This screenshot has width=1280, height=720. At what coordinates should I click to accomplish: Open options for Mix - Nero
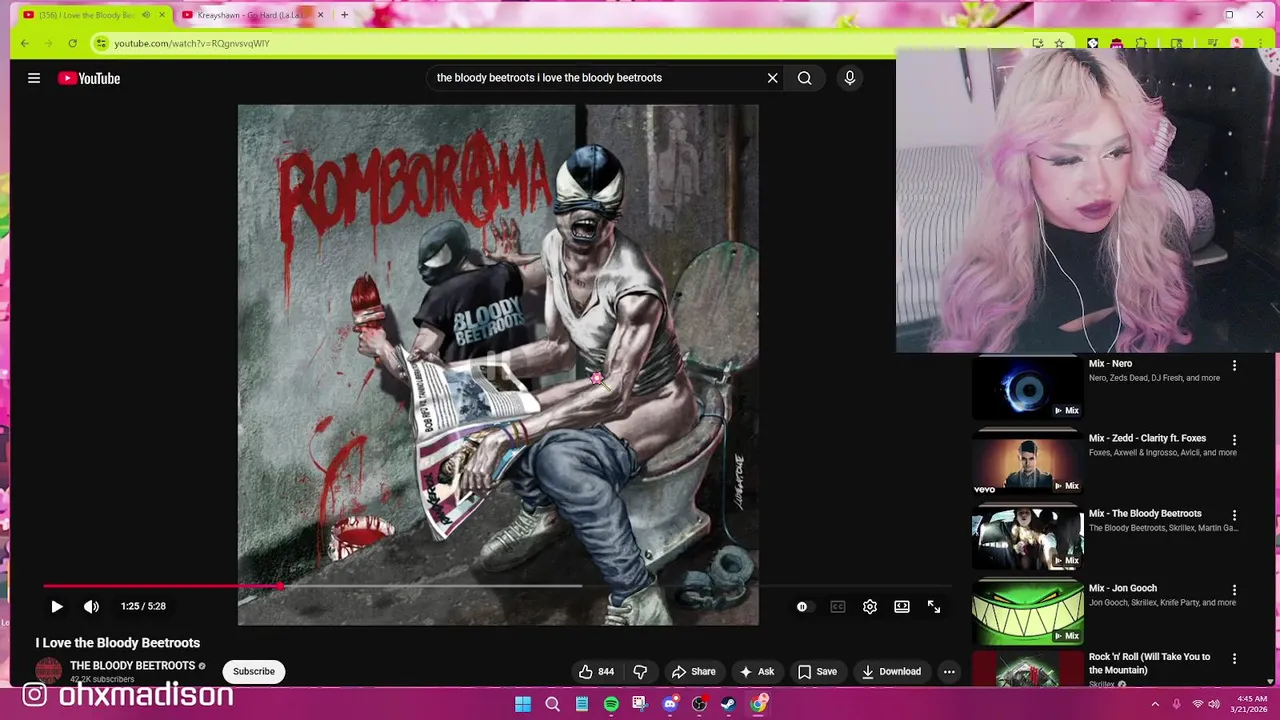pos(1234,365)
